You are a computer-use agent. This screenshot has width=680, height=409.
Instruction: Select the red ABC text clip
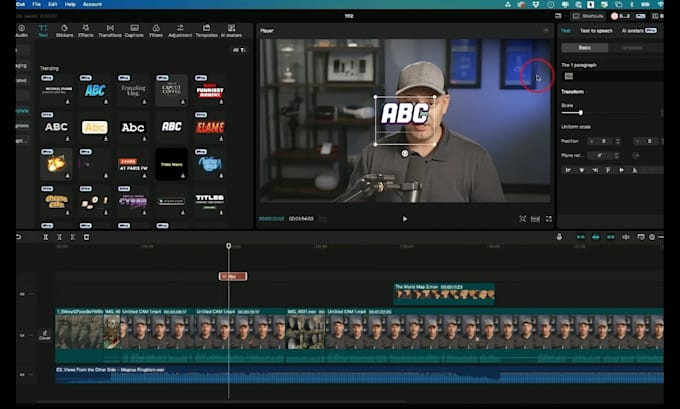point(233,276)
